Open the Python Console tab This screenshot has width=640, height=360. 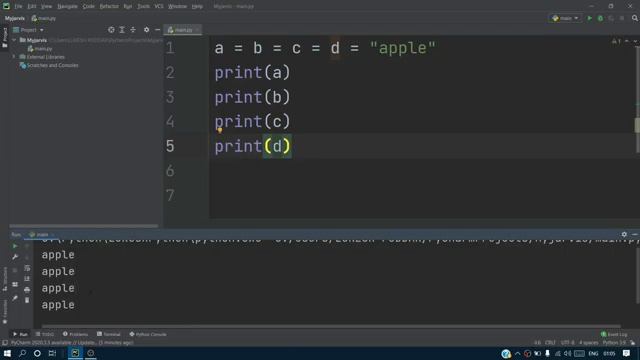coord(148,334)
